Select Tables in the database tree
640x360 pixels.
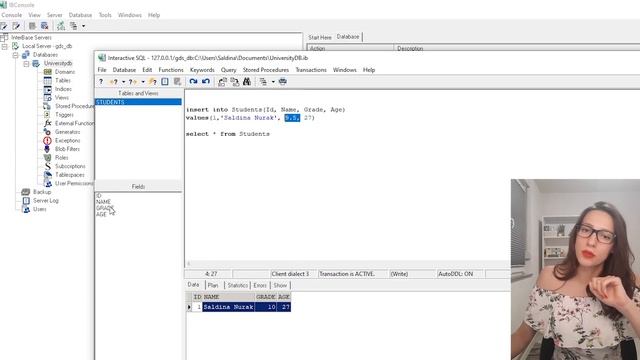63,80
